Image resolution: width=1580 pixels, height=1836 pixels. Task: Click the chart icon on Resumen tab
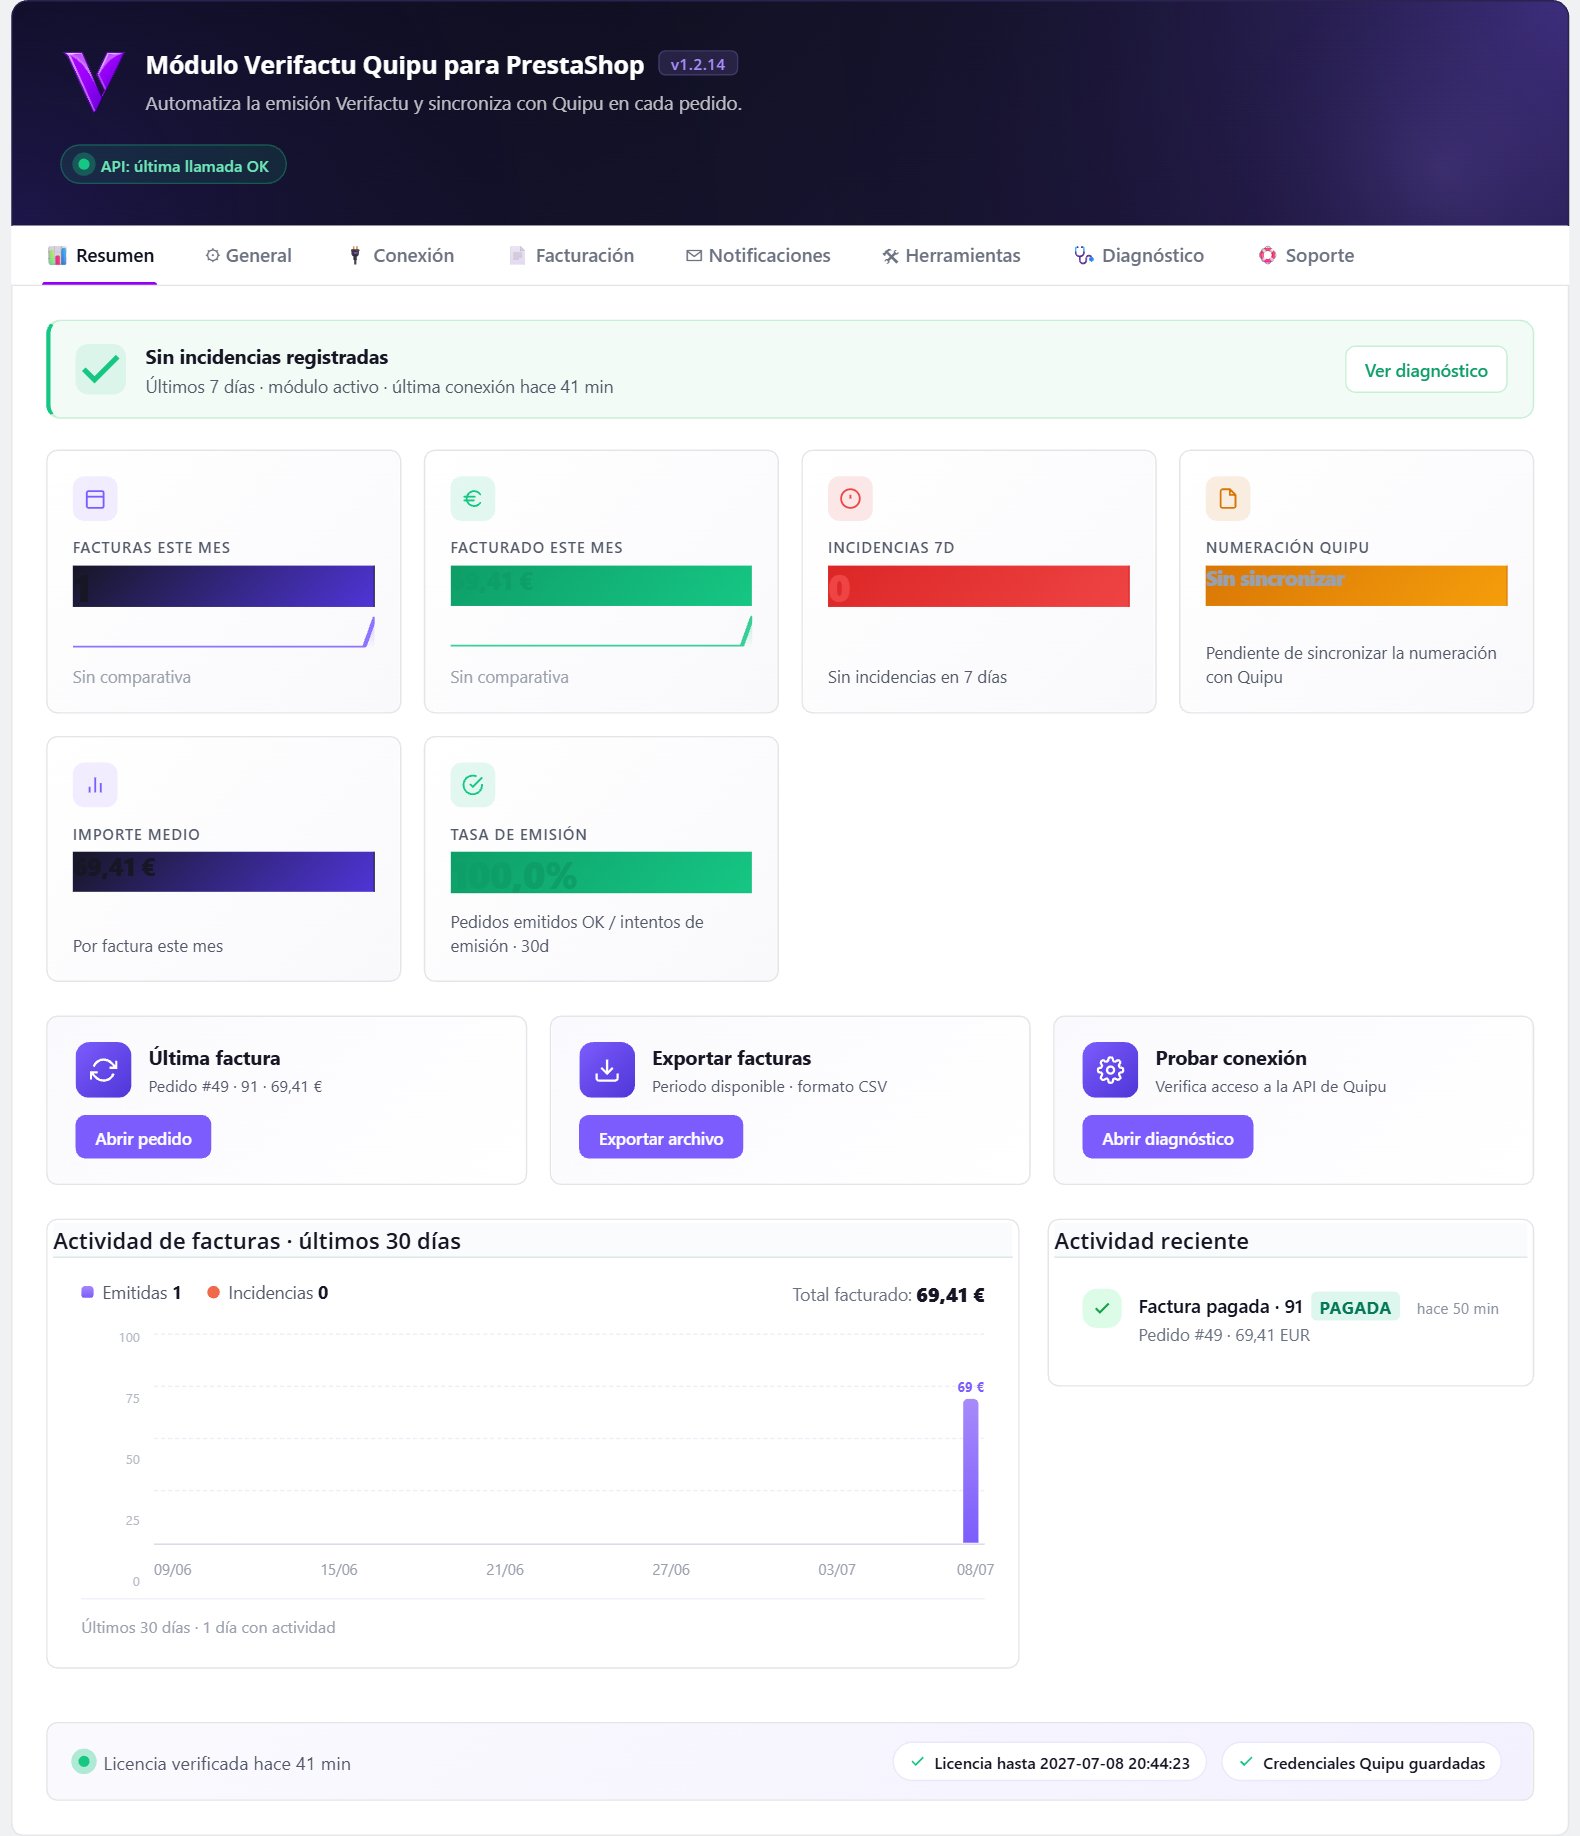pos(57,256)
